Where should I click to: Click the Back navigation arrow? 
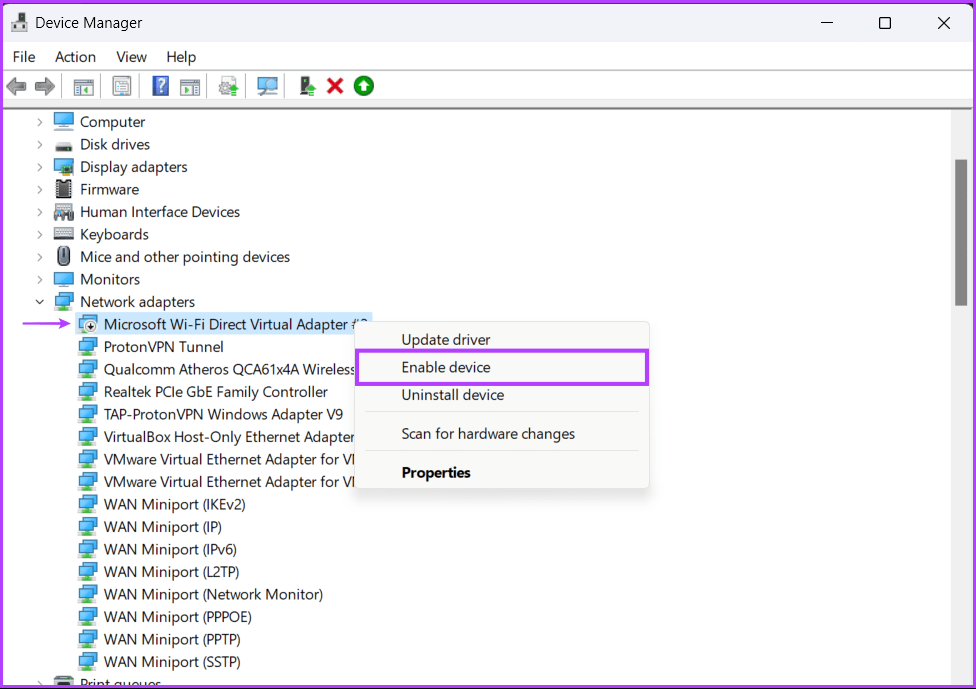coord(16,86)
